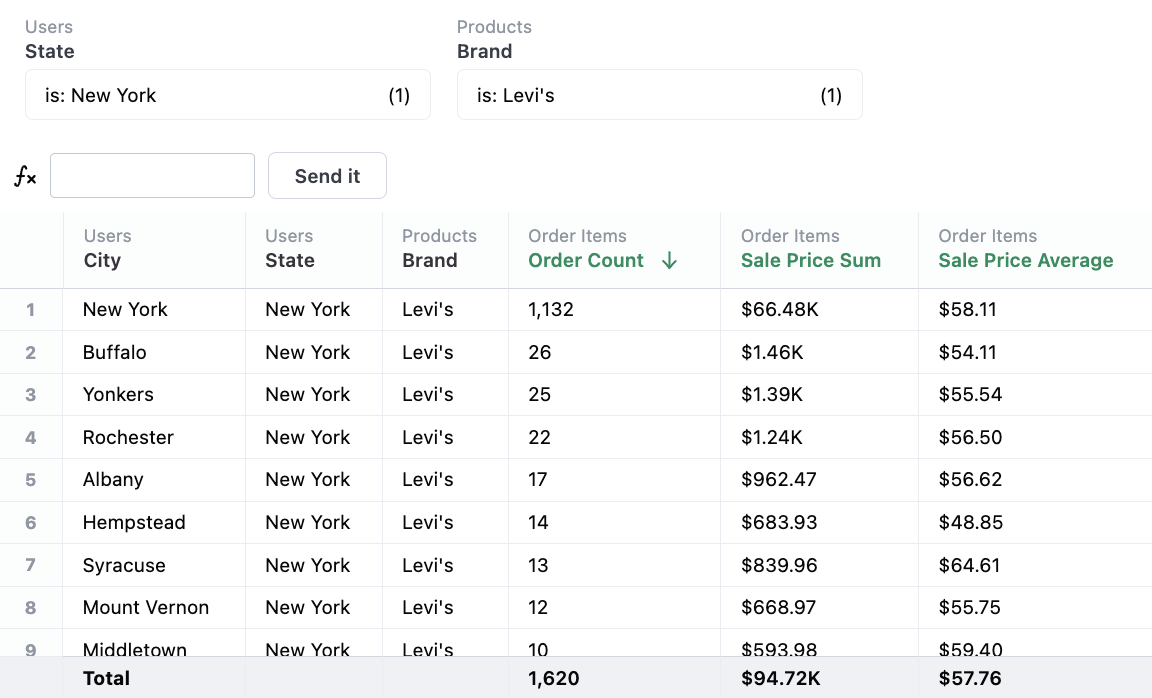Click the Total row label

click(106, 678)
